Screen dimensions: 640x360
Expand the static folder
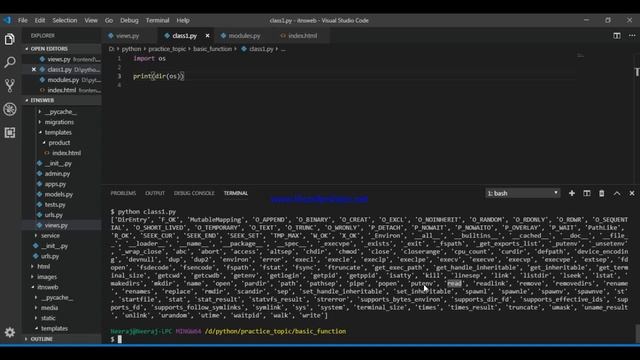[48, 318]
